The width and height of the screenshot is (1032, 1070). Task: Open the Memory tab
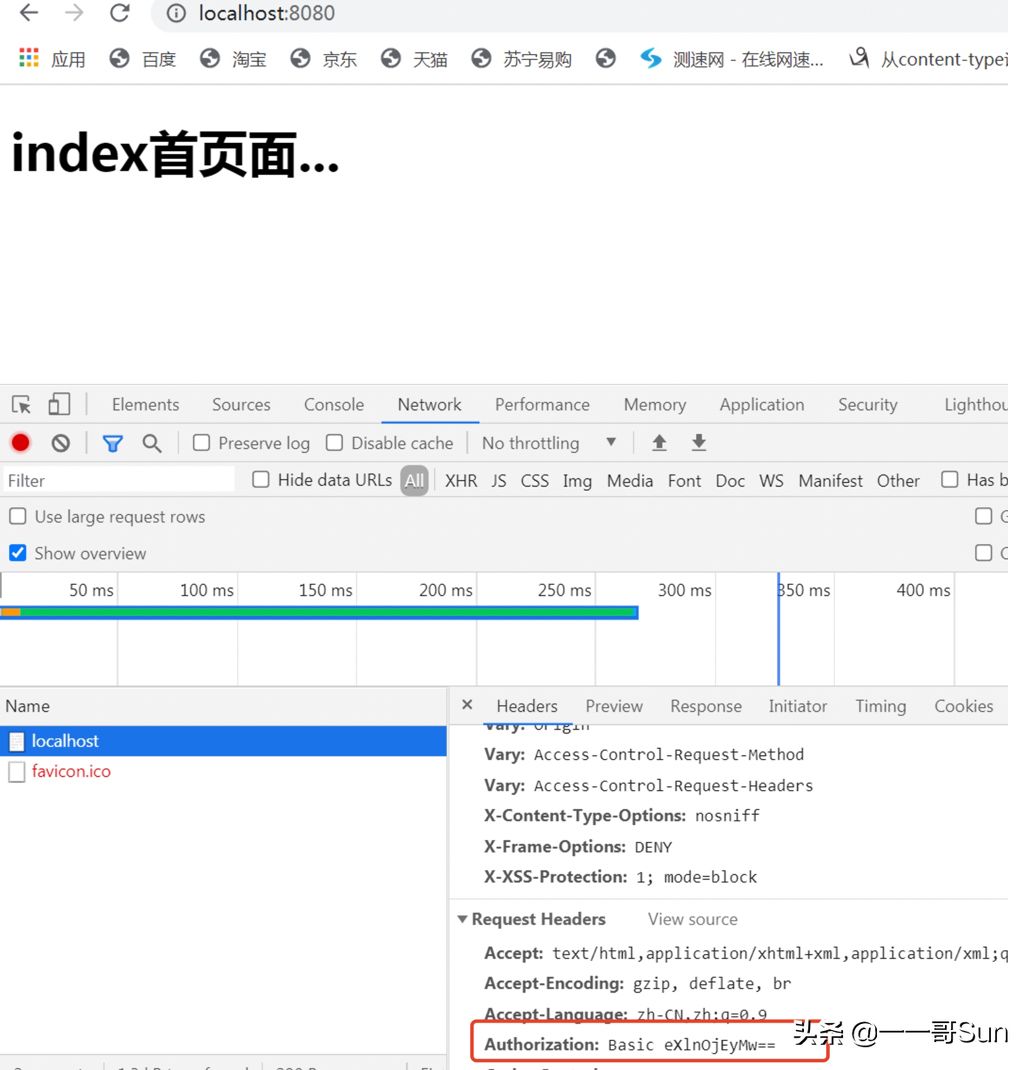click(x=655, y=405)
